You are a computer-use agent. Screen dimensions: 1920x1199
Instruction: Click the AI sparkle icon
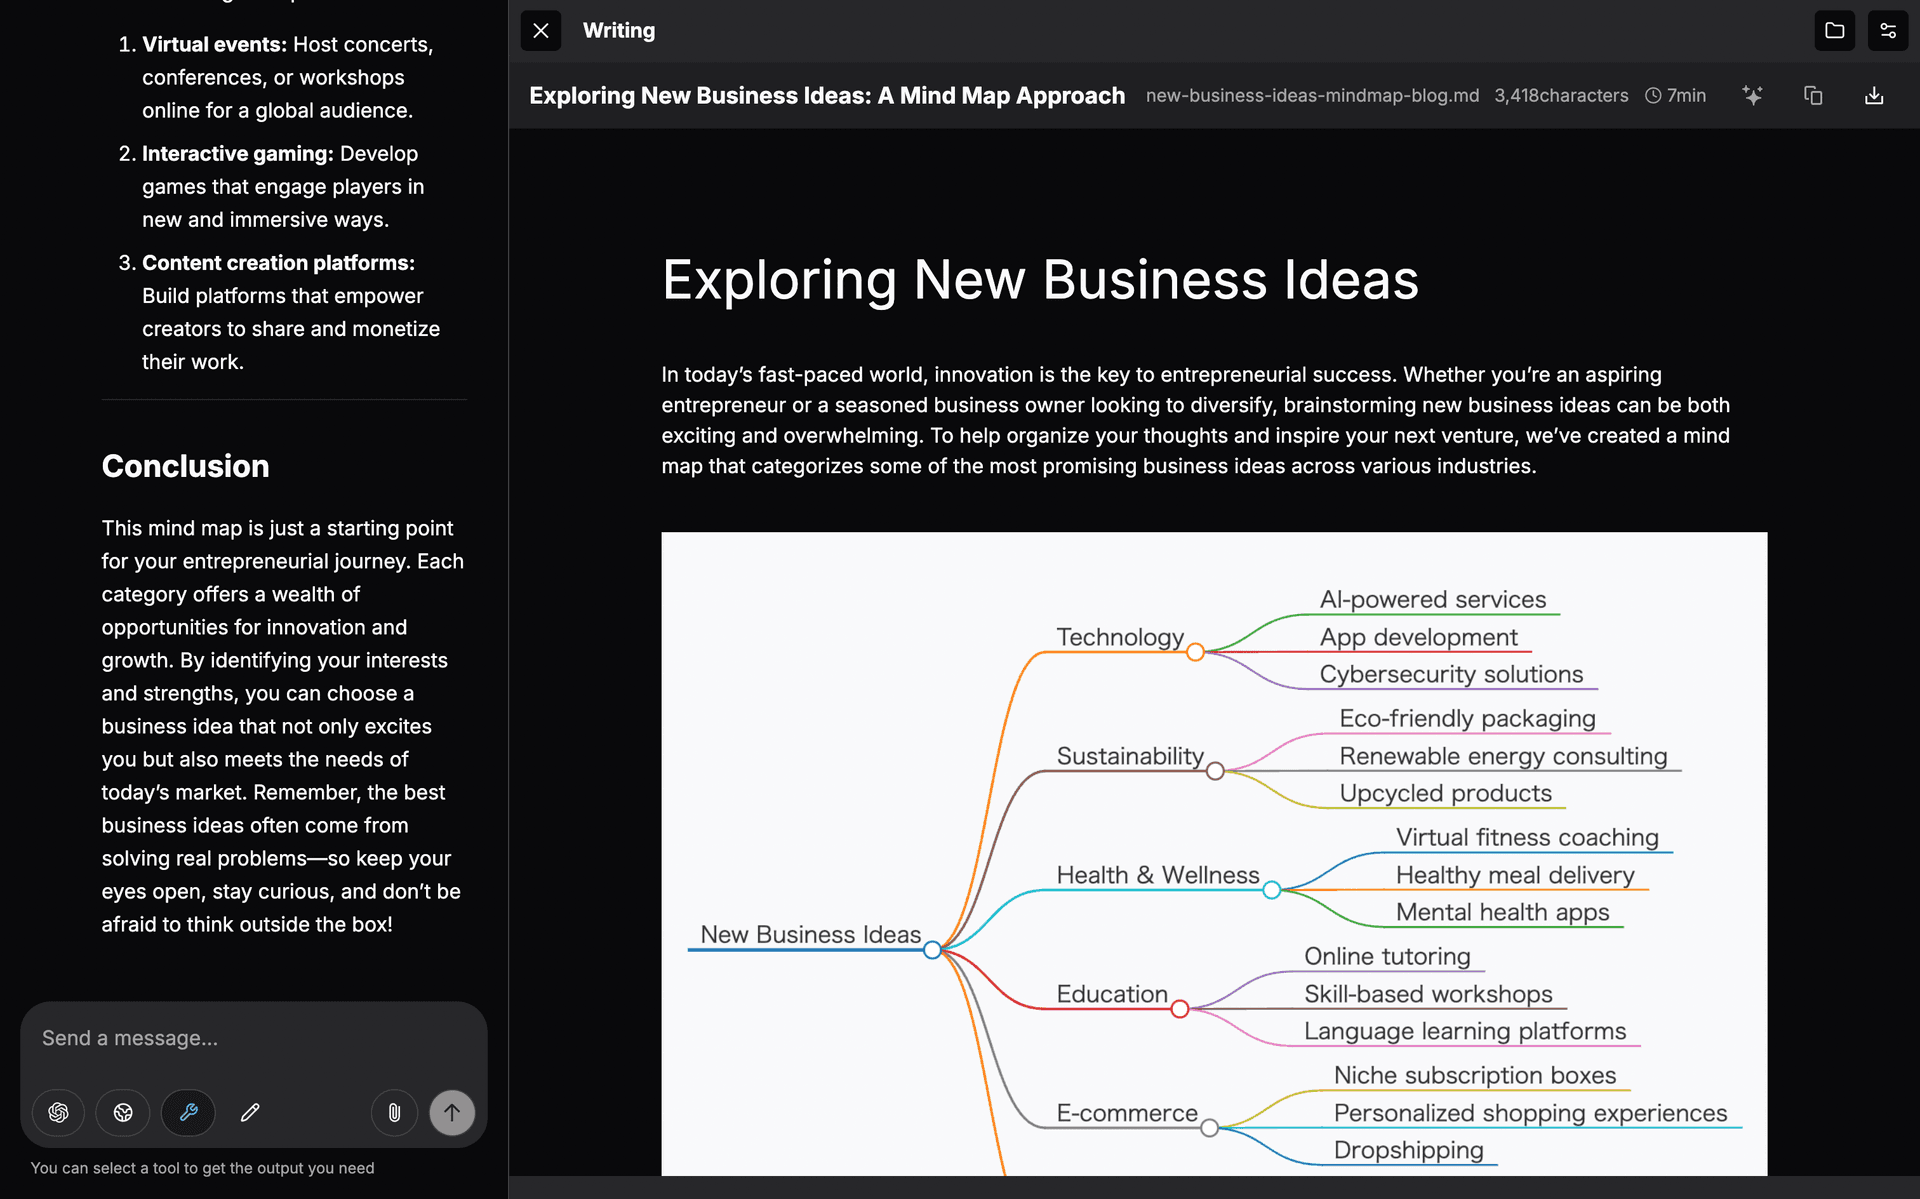click(x=1752, y=95)
